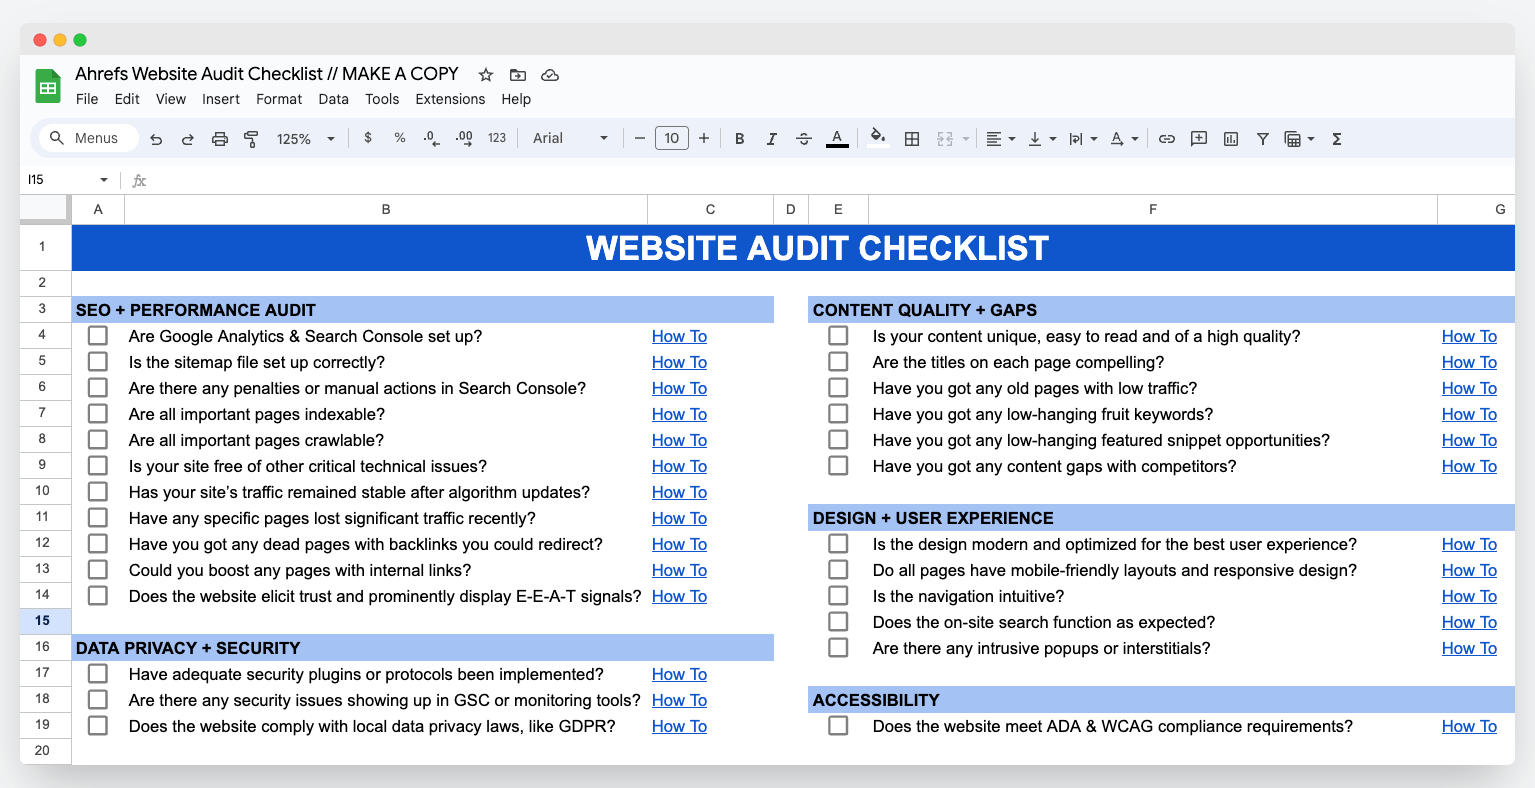Create a filter using the filter icon
The image size is (1535, 788).
point(1262,138)
